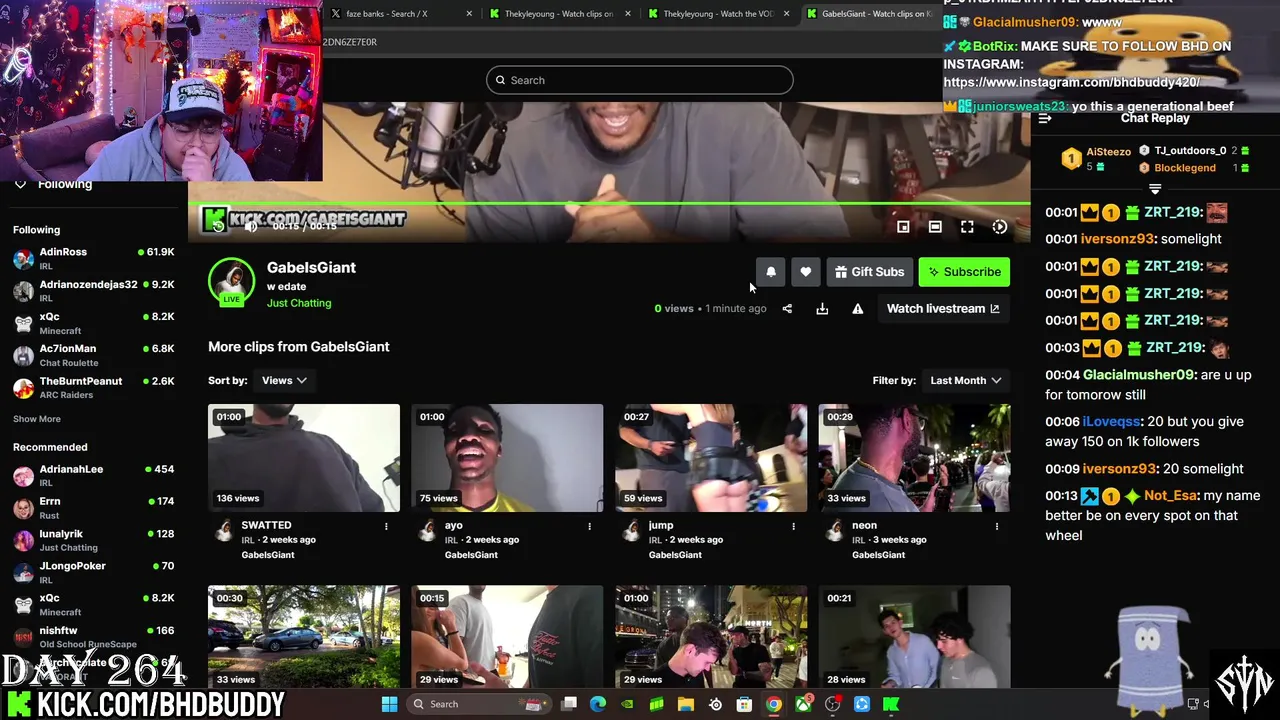
Task: Share the clip via the share icon
Action: coord(787,309)
